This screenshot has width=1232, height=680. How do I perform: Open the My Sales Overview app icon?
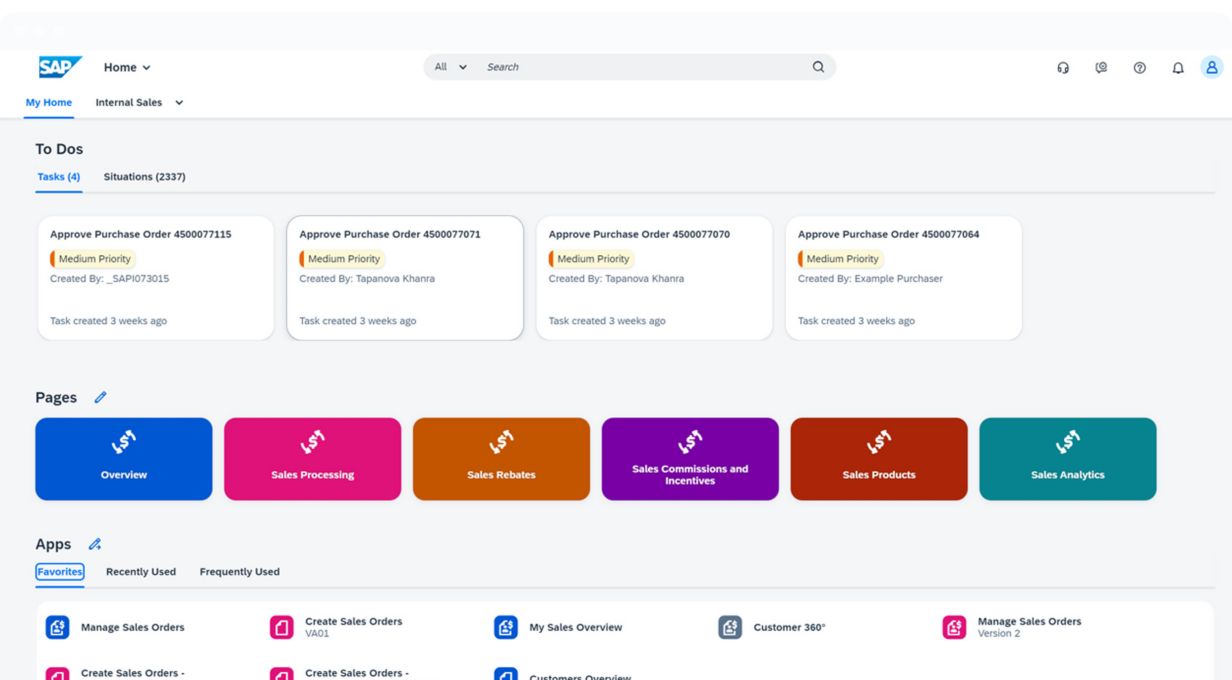pos(507,627)
